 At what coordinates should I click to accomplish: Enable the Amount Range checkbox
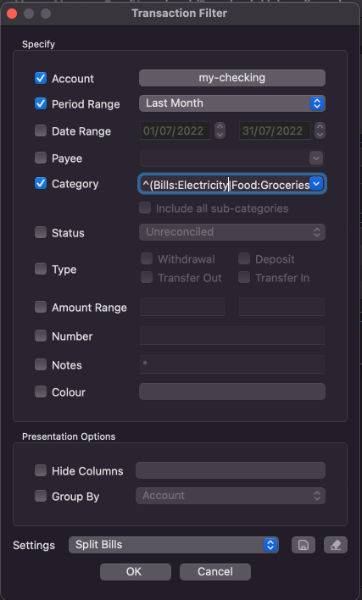[x=41, y=307]
